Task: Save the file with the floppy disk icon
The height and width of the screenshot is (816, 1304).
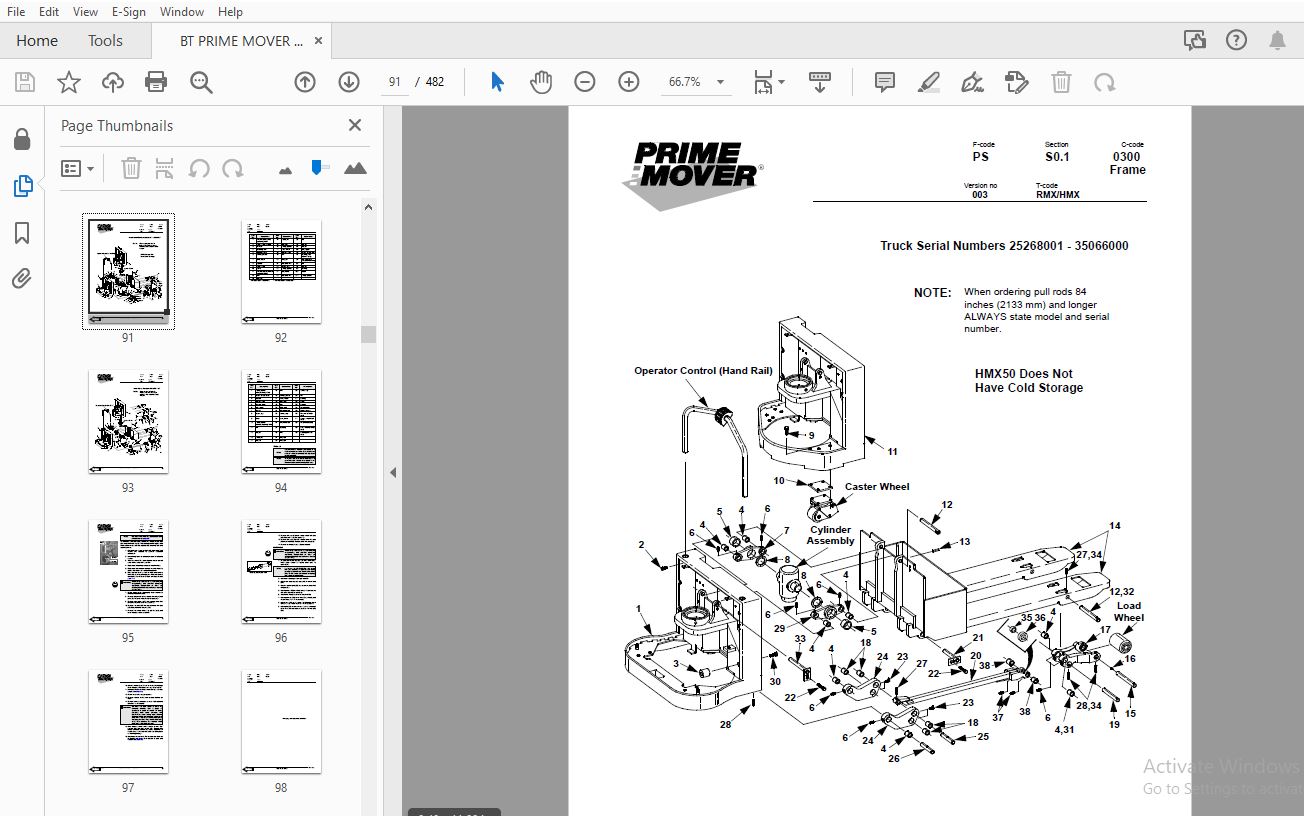Action: [x=24, y=82]
